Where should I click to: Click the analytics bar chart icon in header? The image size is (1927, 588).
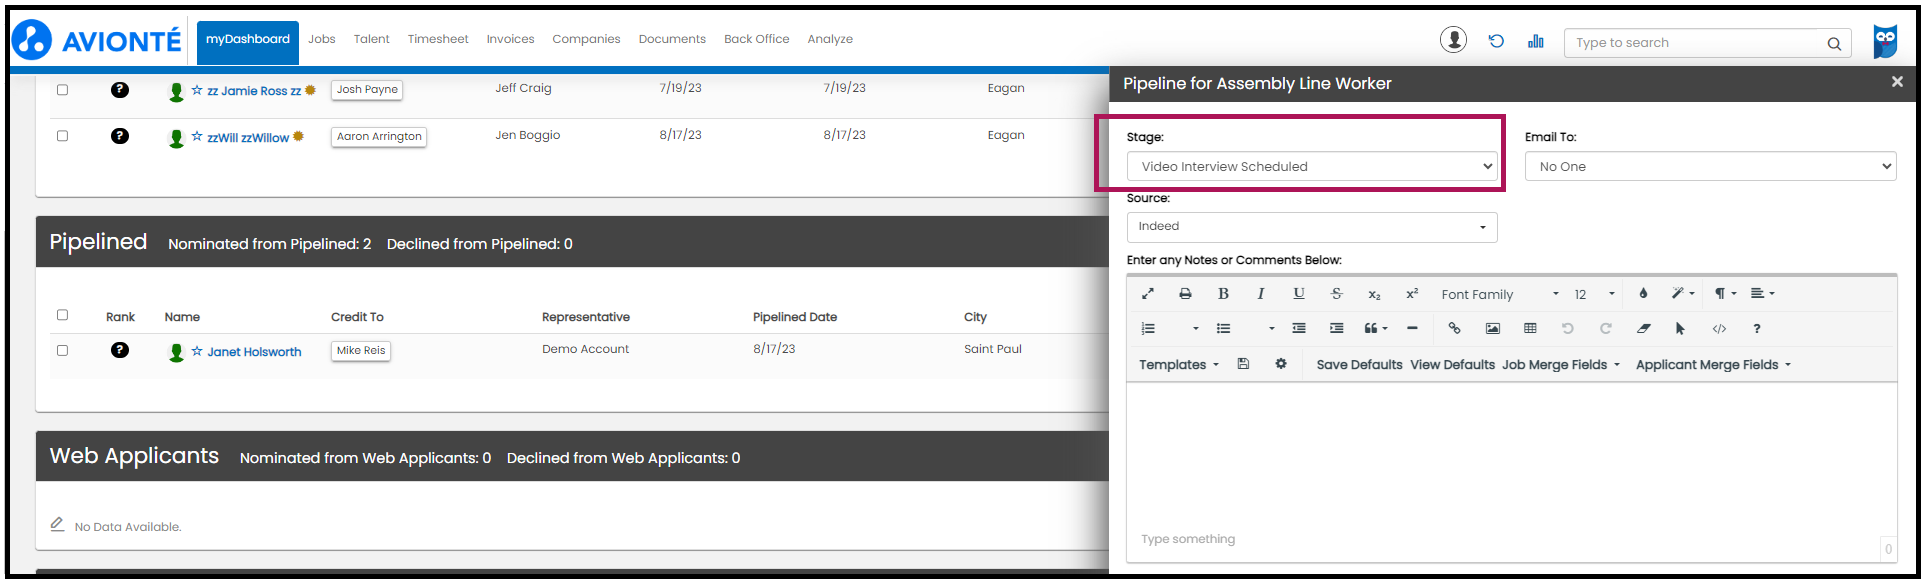coord(1536,41)
